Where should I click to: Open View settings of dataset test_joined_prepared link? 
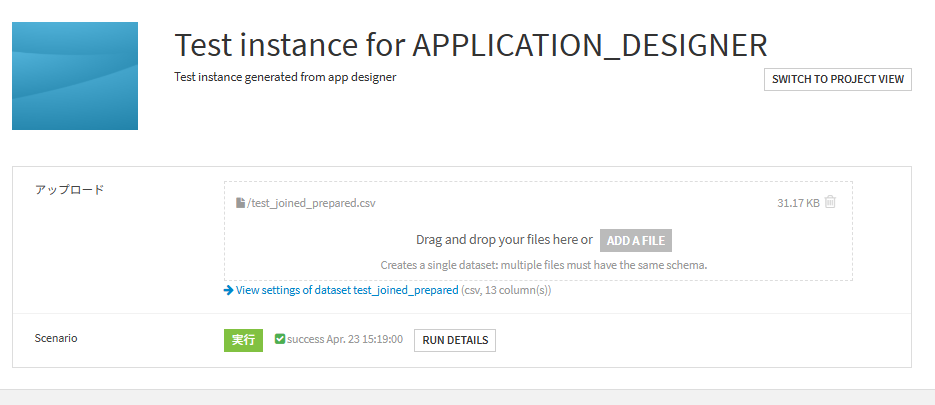click(x=346, y=291)
